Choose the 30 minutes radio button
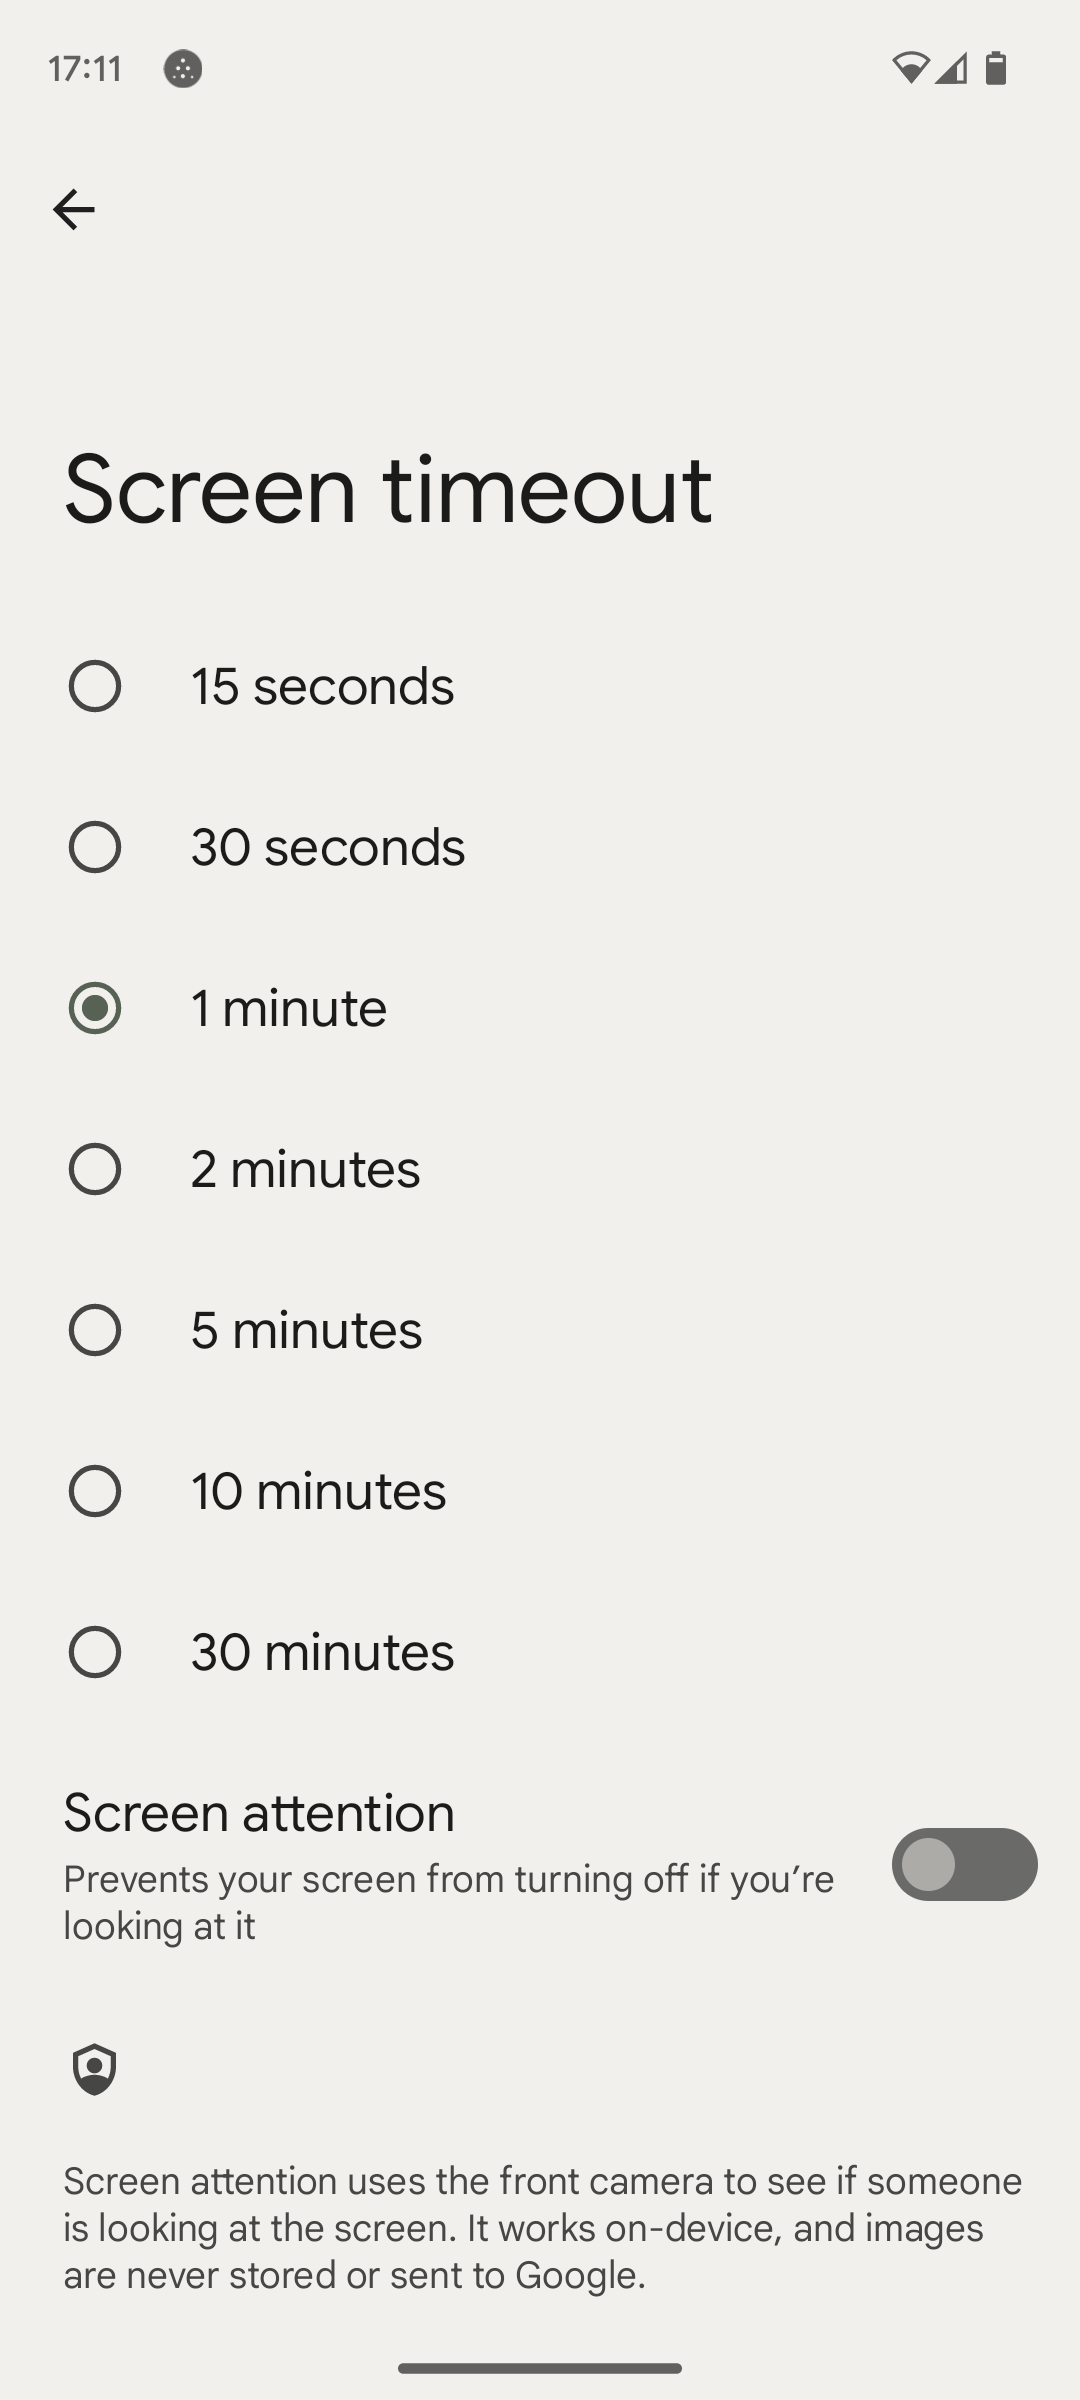1080x2400 pixels. point(95,1652)
